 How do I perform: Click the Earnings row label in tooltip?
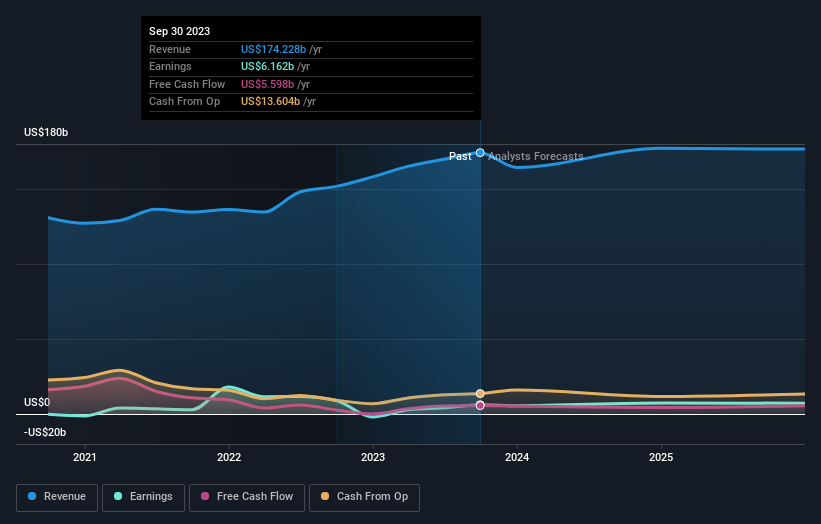pos(170,66)
